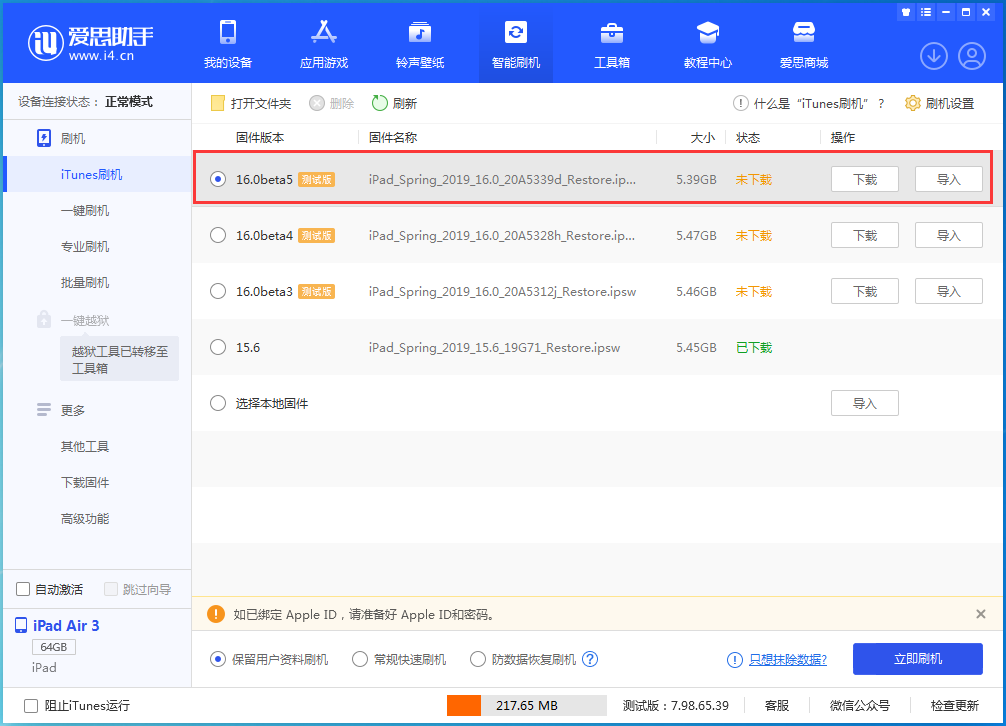
Task: Close the Apple ID notice bar
Action: point(980,614)
